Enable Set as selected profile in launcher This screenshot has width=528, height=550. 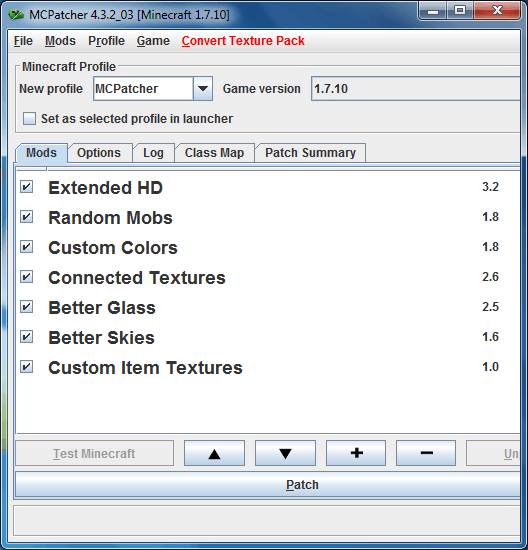(x=29, y=119)
